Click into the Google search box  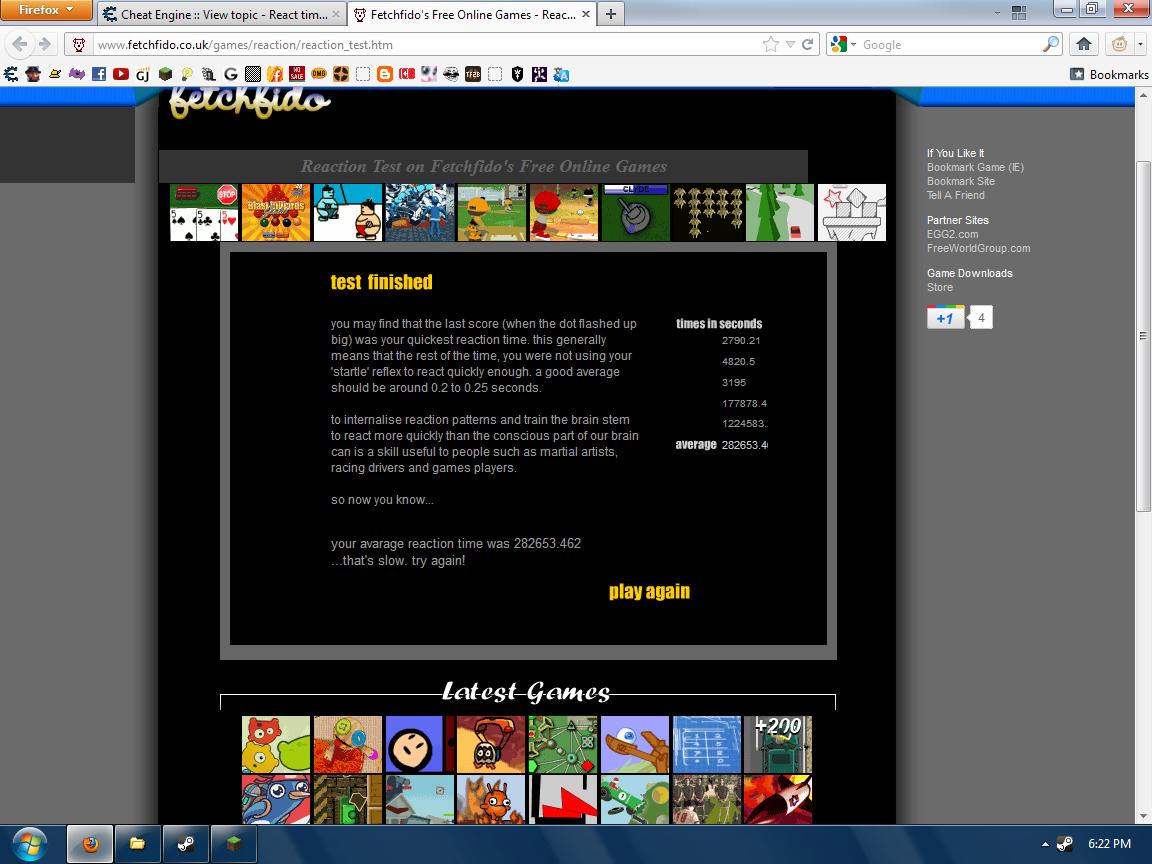tap(950, 44)
